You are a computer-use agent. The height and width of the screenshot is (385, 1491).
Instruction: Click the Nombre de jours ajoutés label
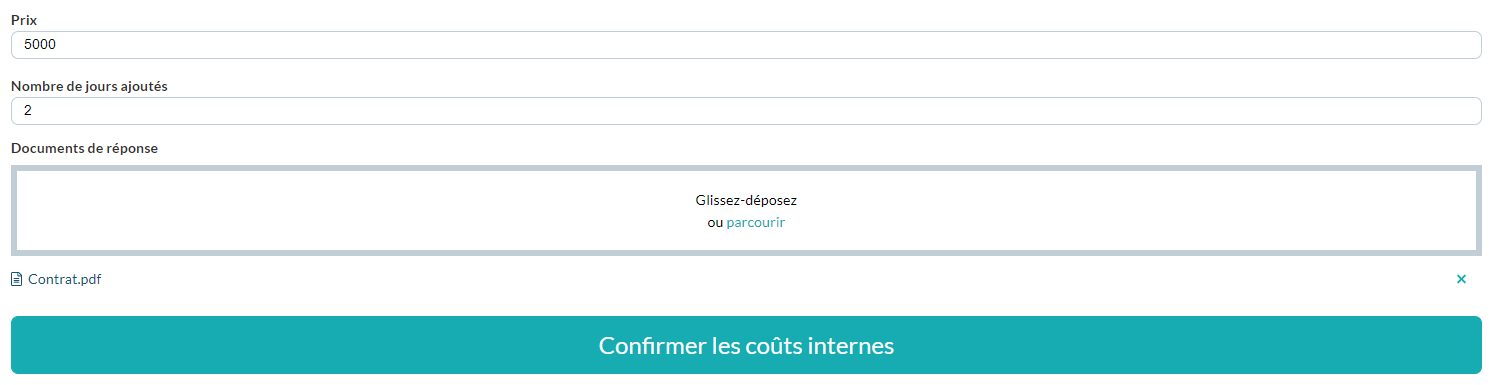tap(89, 86)
